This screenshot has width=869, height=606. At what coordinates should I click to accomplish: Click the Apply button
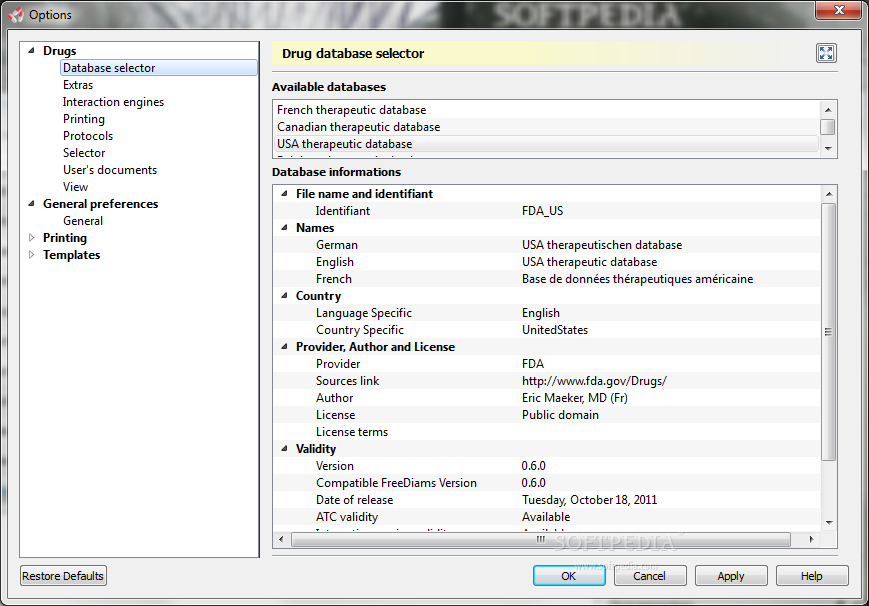click(731, 576)
